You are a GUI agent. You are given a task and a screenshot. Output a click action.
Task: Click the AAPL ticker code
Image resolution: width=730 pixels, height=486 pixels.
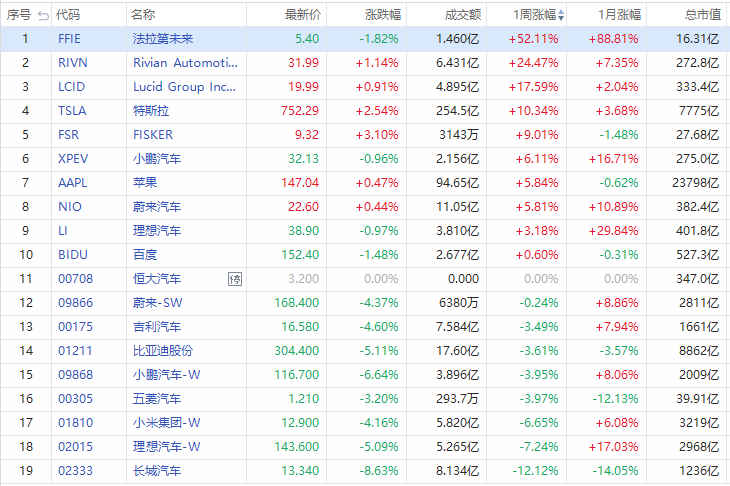72,182
